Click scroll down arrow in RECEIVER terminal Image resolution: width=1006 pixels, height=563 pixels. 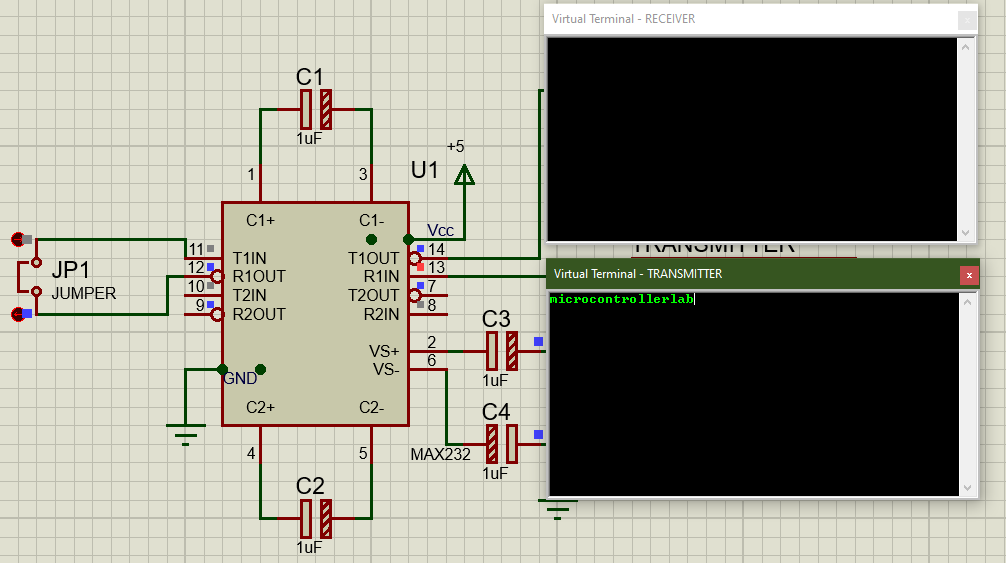(965, 232)
